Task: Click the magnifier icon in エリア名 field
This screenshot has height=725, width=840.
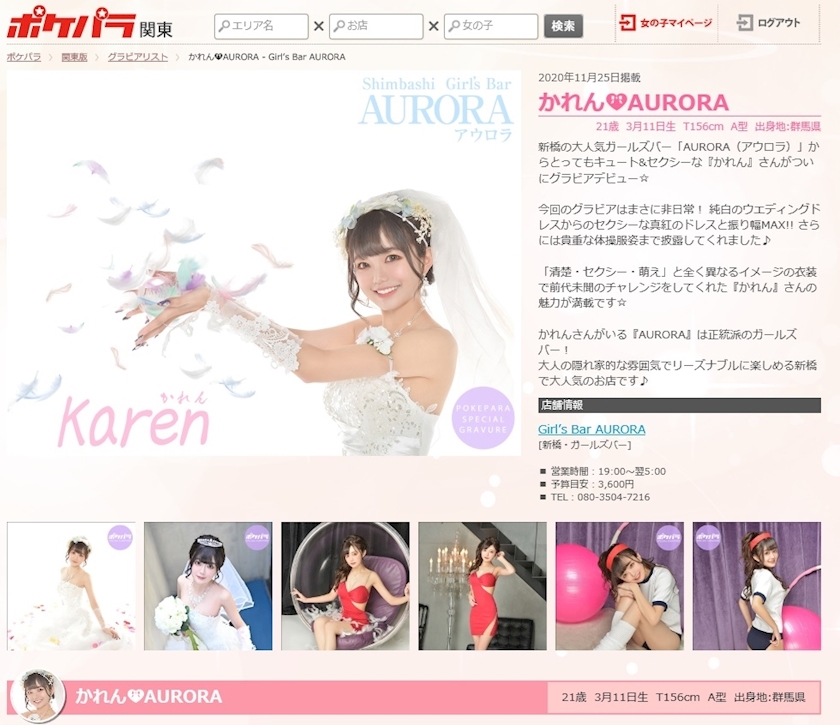Action: [x=224, y=26]
